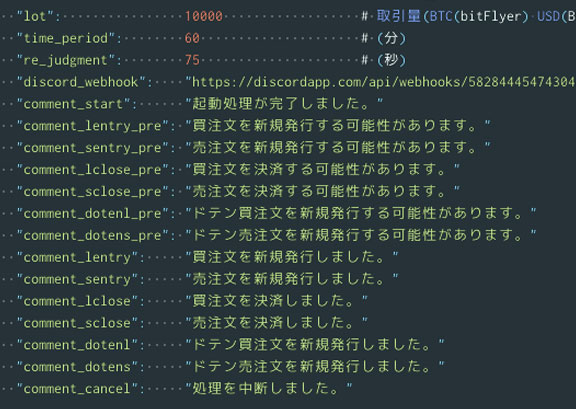
Task: Click the comment_dotens_pre message text
Action: tap(361, 235)
